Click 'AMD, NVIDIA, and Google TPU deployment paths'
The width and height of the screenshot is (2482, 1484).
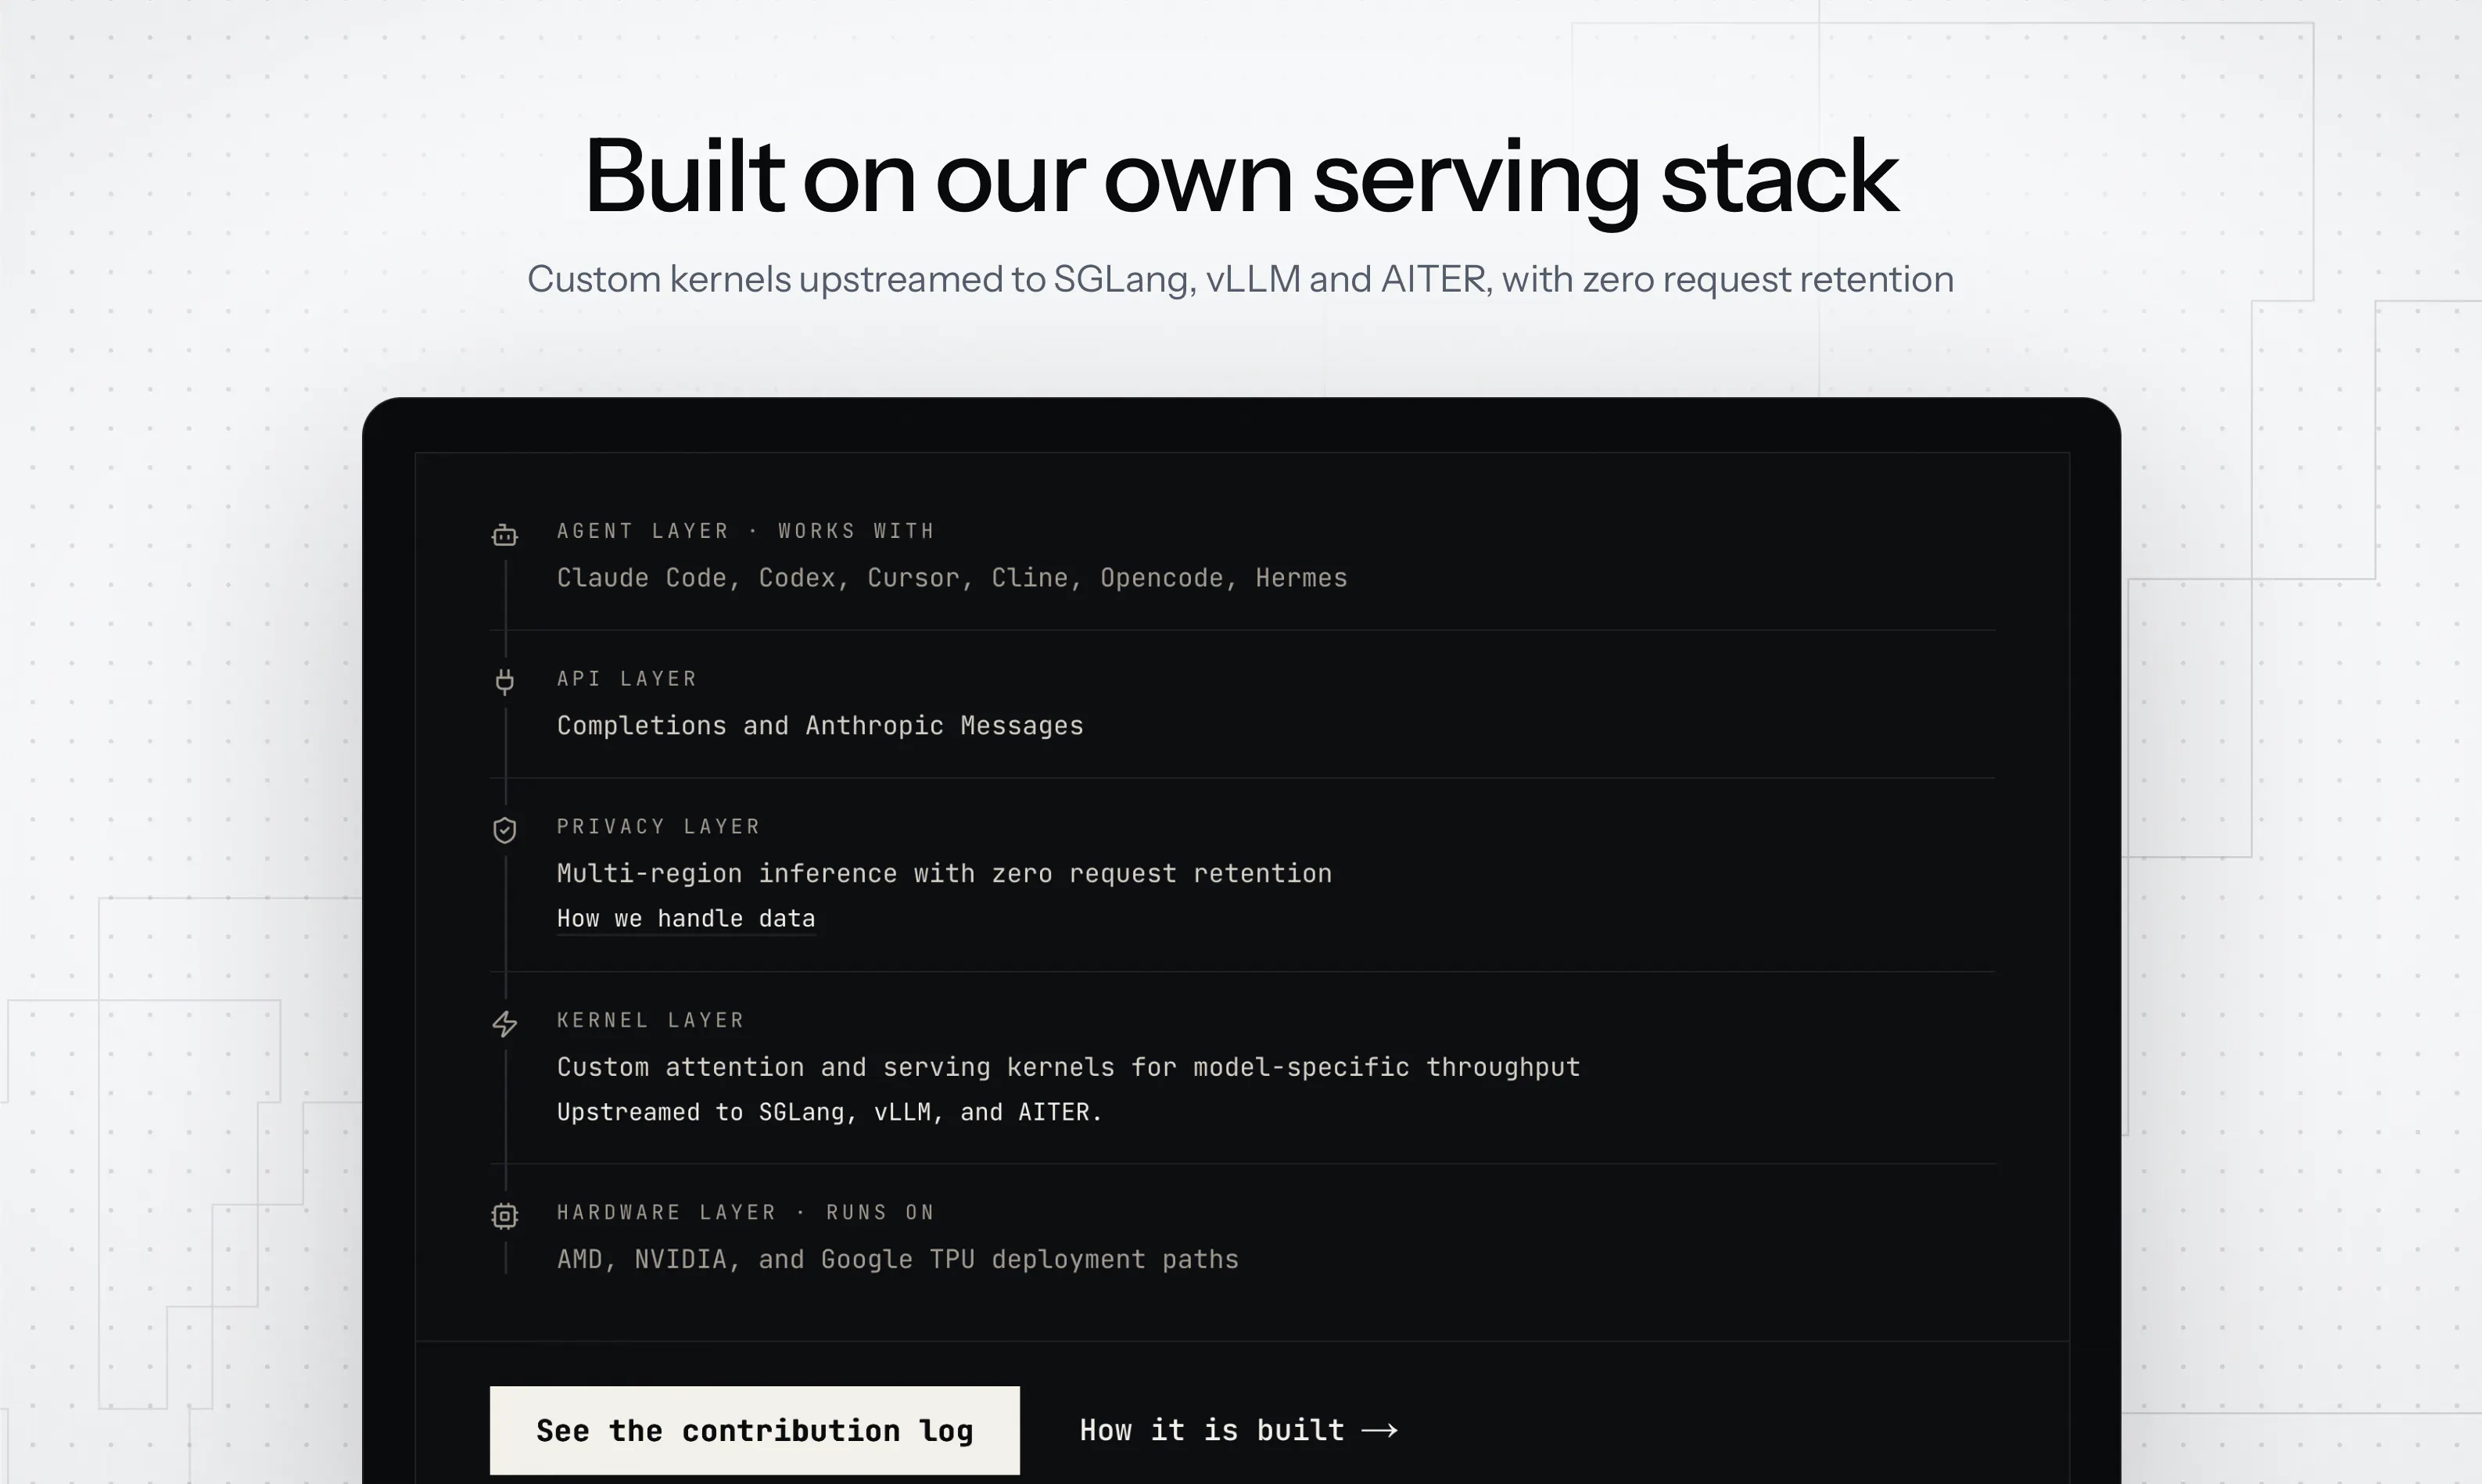[x=898, y=1259]
